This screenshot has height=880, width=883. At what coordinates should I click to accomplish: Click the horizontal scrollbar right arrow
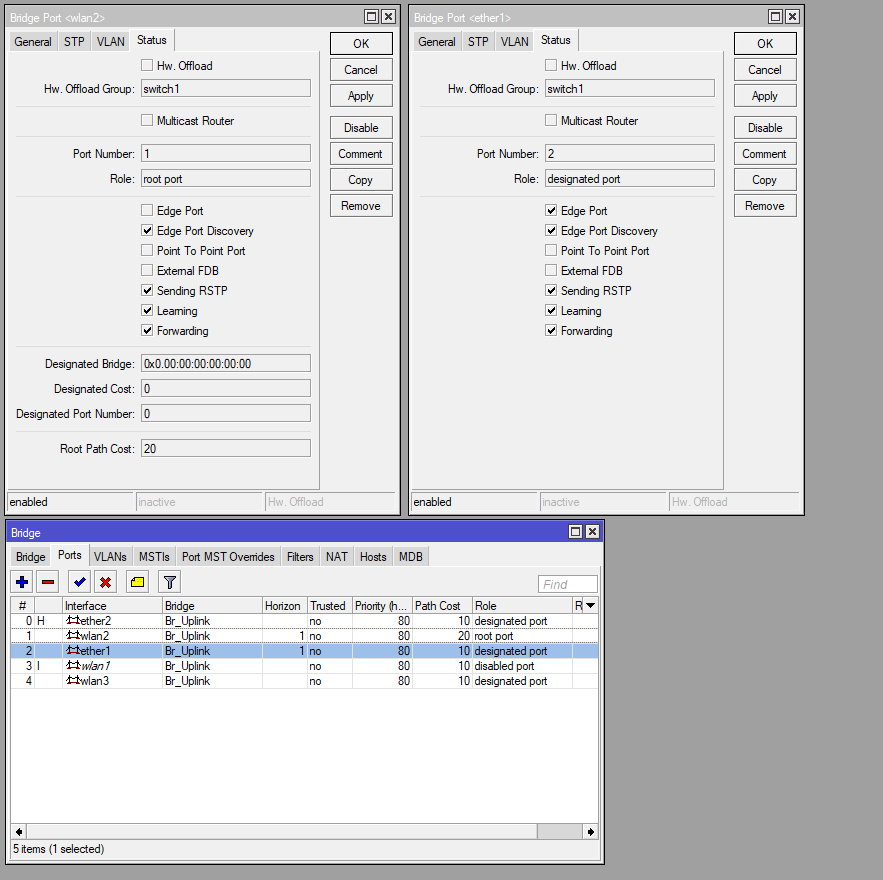coord(591,832)
